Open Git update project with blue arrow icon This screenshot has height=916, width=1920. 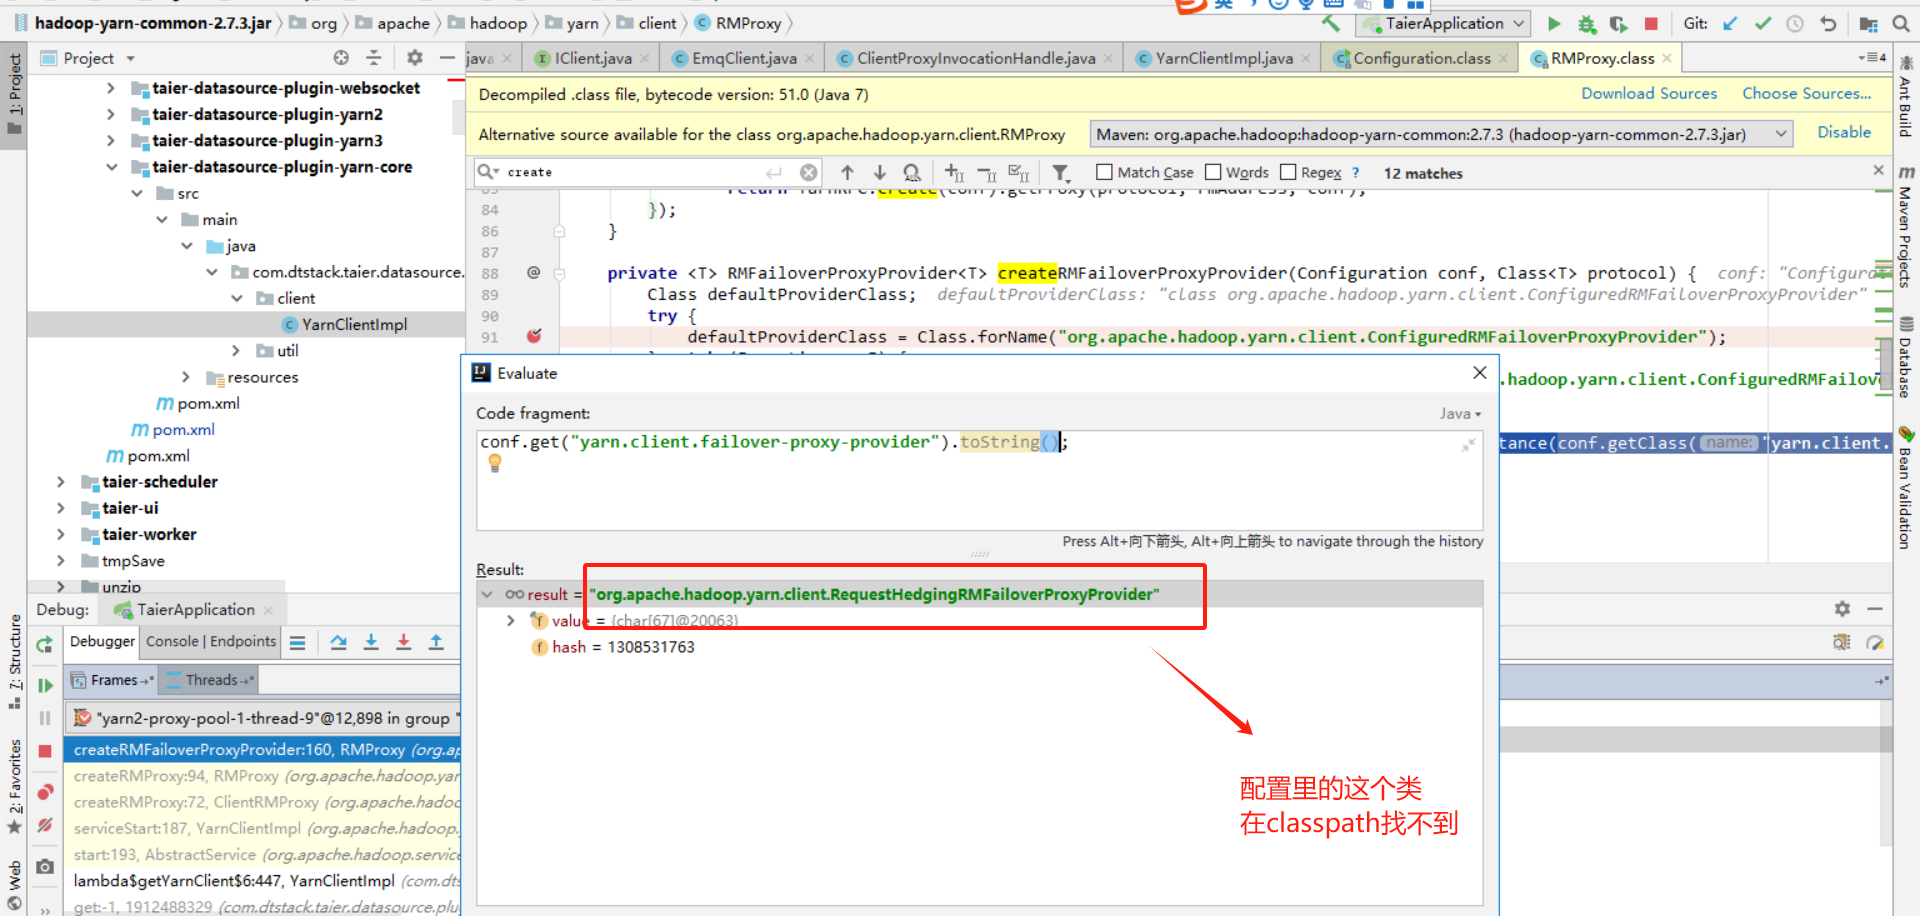[1730, 23]
